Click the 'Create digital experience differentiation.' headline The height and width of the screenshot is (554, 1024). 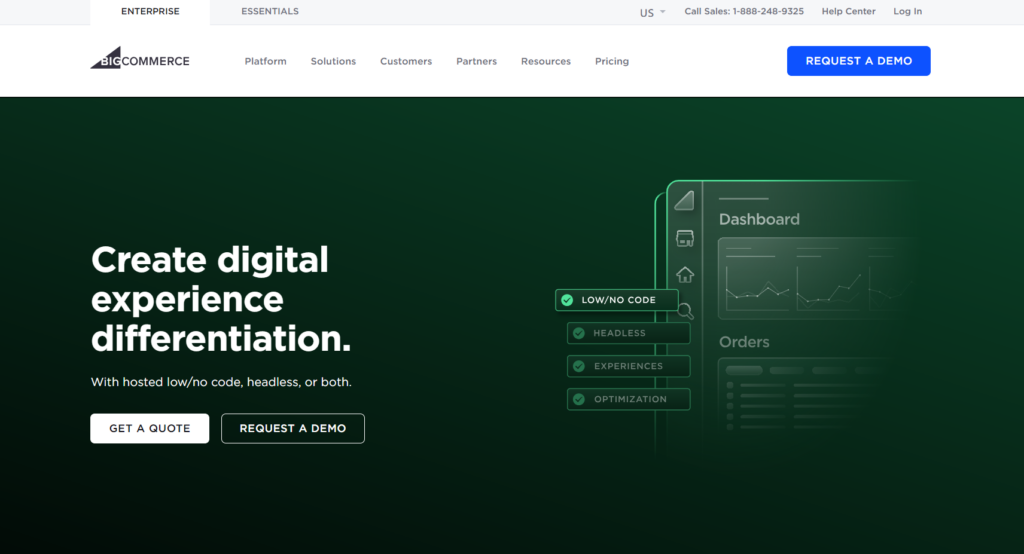(221, 299)
